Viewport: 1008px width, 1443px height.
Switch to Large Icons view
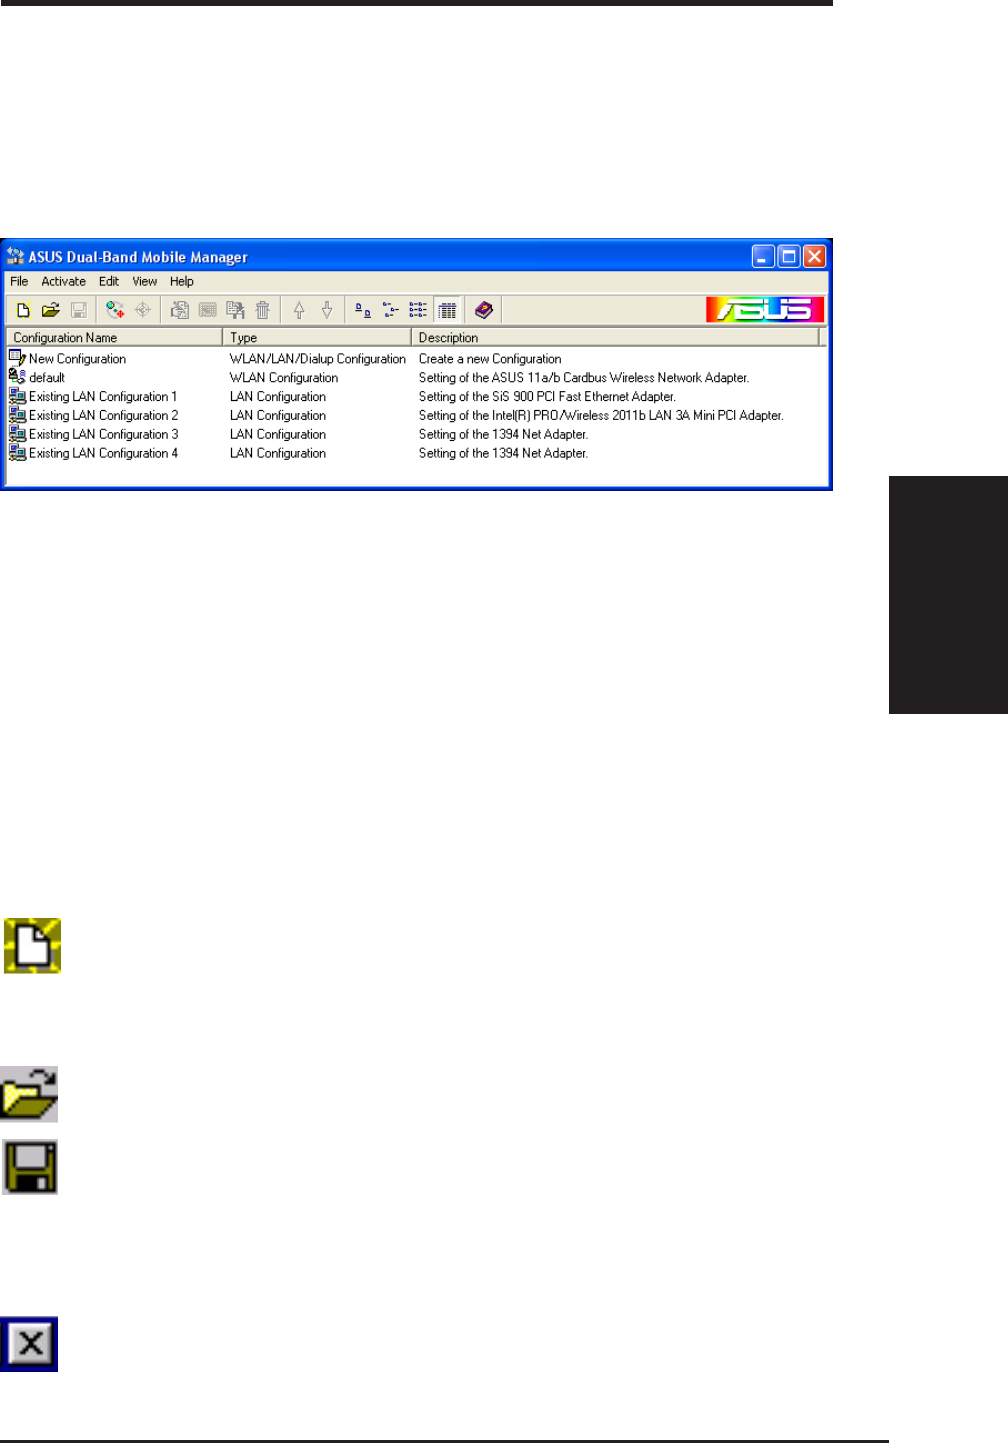click(x=363, y=310)
